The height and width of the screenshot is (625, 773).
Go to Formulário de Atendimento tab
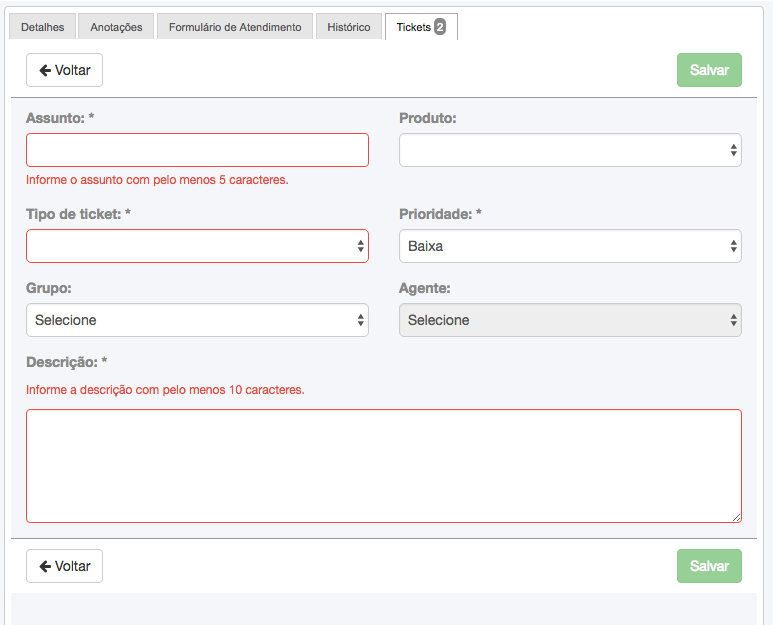tap(235, 27)
